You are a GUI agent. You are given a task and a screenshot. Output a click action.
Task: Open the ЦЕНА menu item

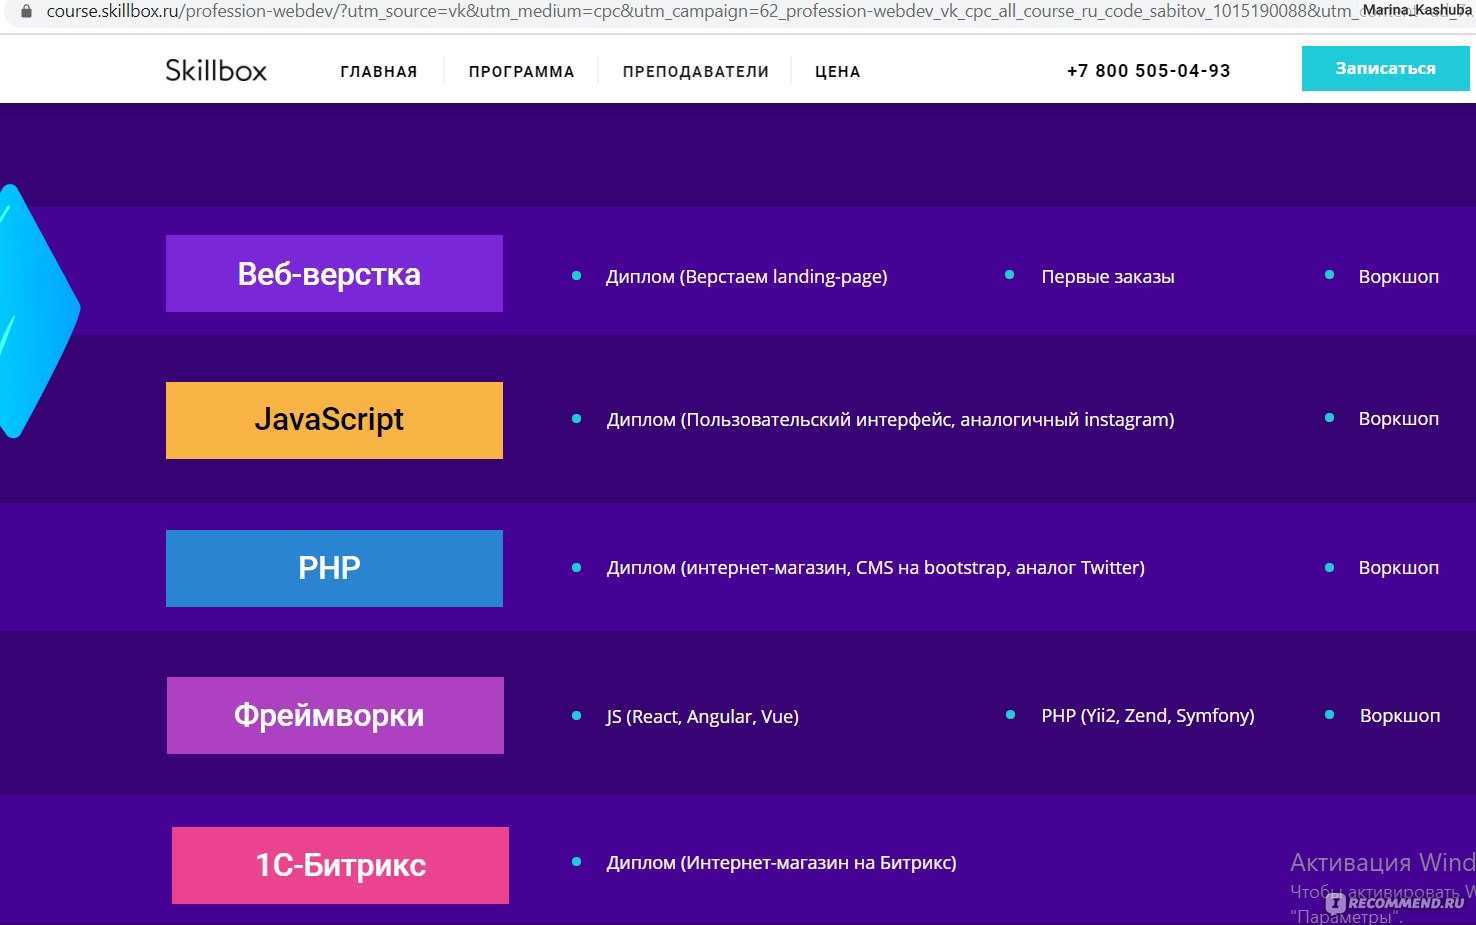click(x=837, y=71)
